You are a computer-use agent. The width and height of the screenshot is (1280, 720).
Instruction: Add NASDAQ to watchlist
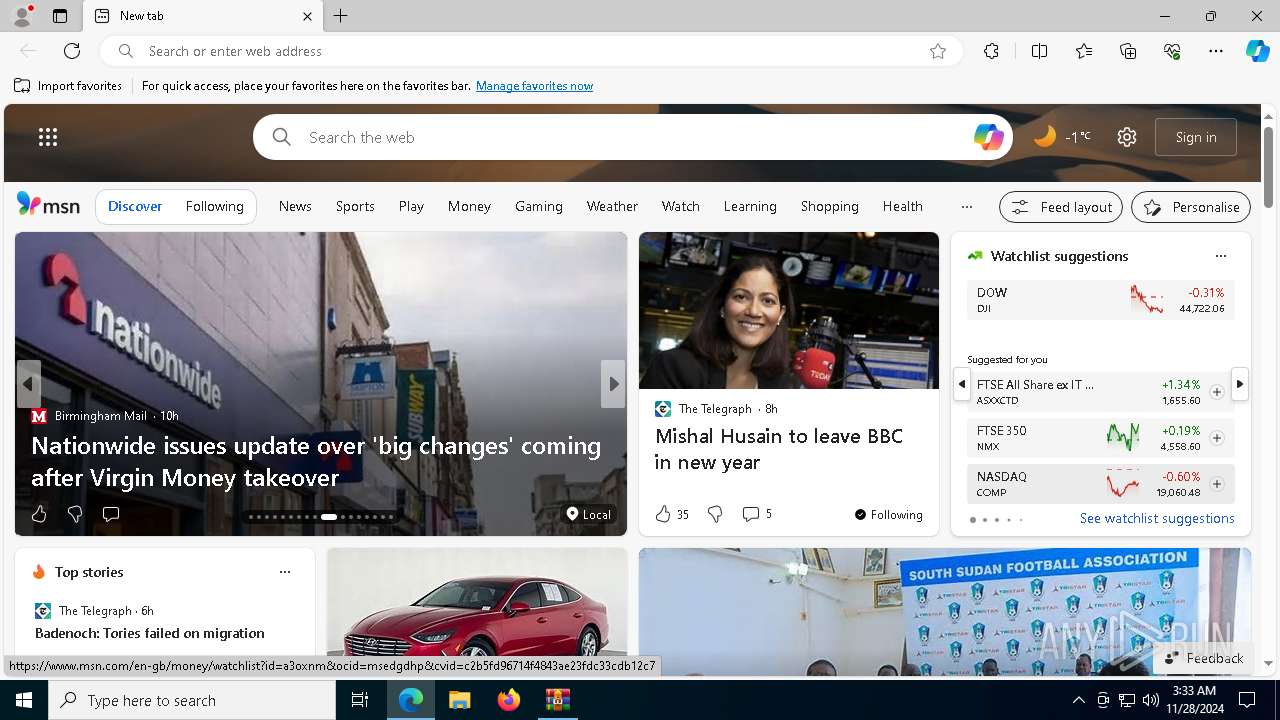pyautogui.click(x=1216, y=484)
